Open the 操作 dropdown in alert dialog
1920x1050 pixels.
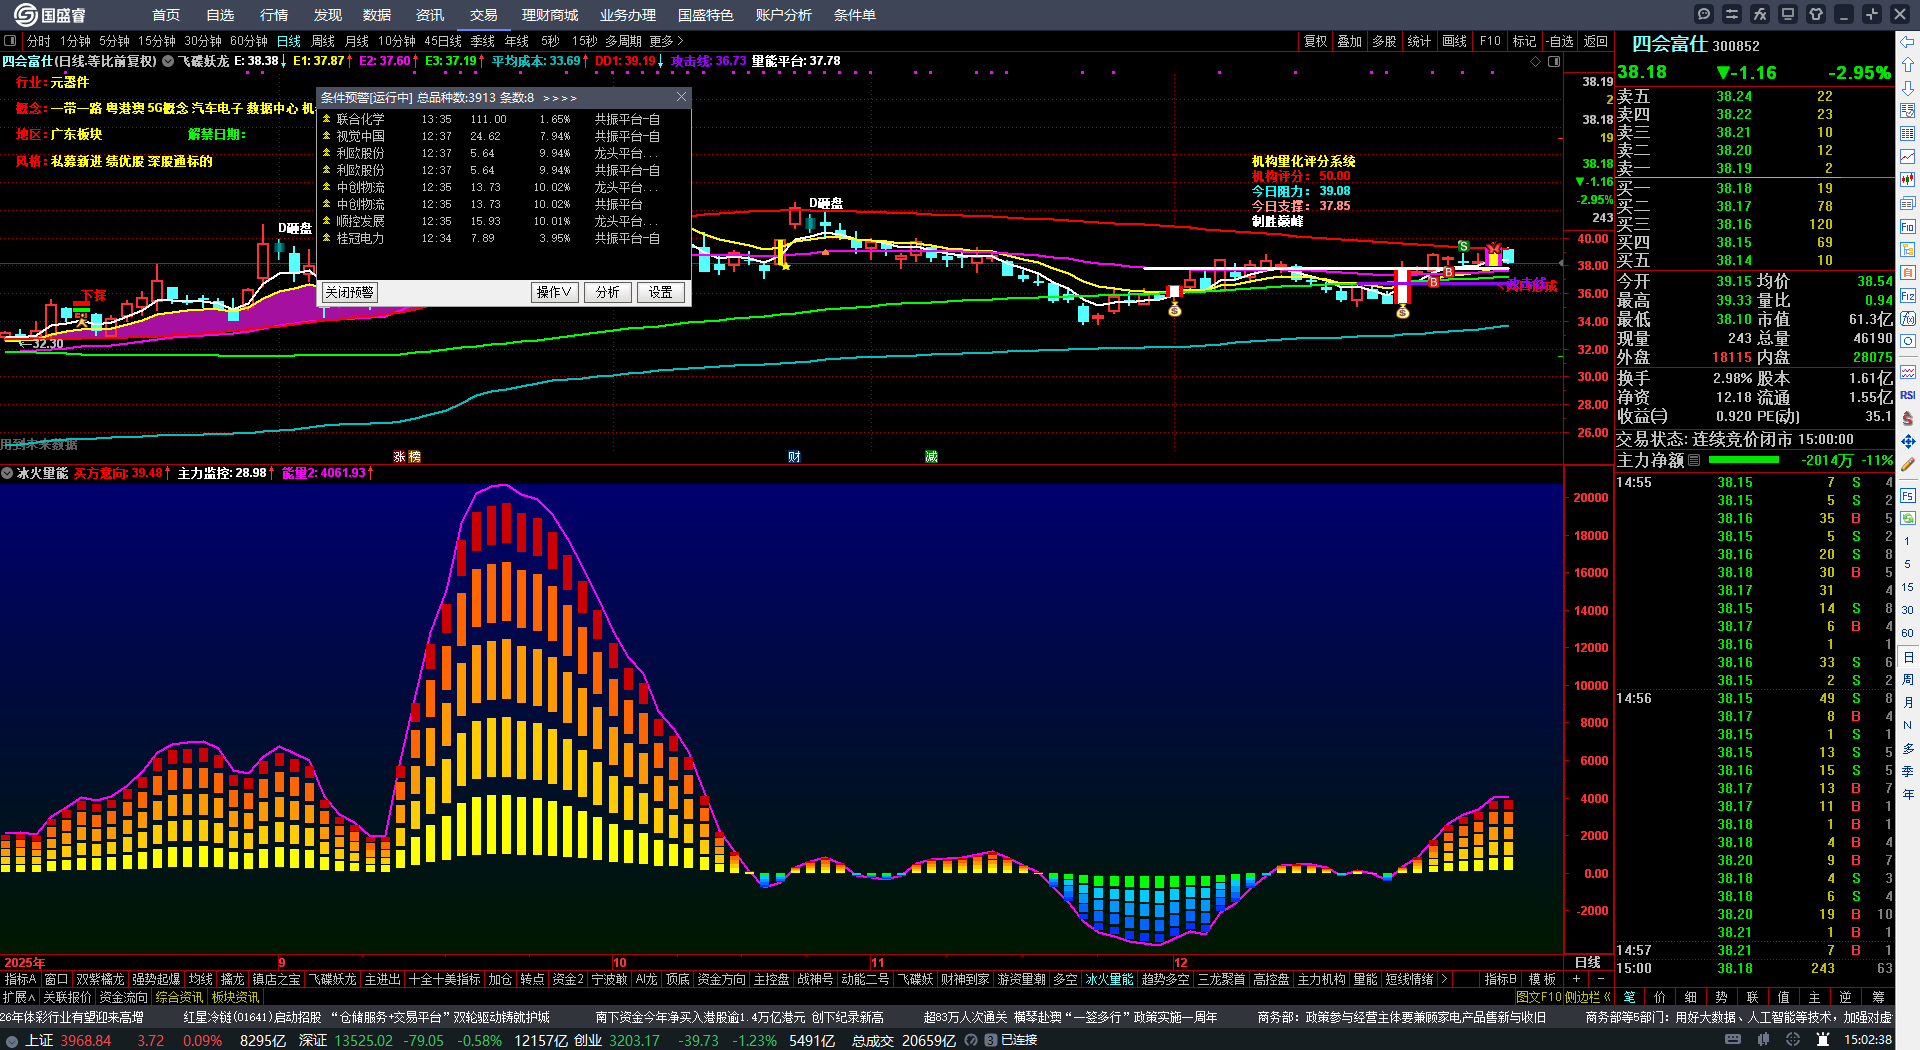click(x=554, y=292)
